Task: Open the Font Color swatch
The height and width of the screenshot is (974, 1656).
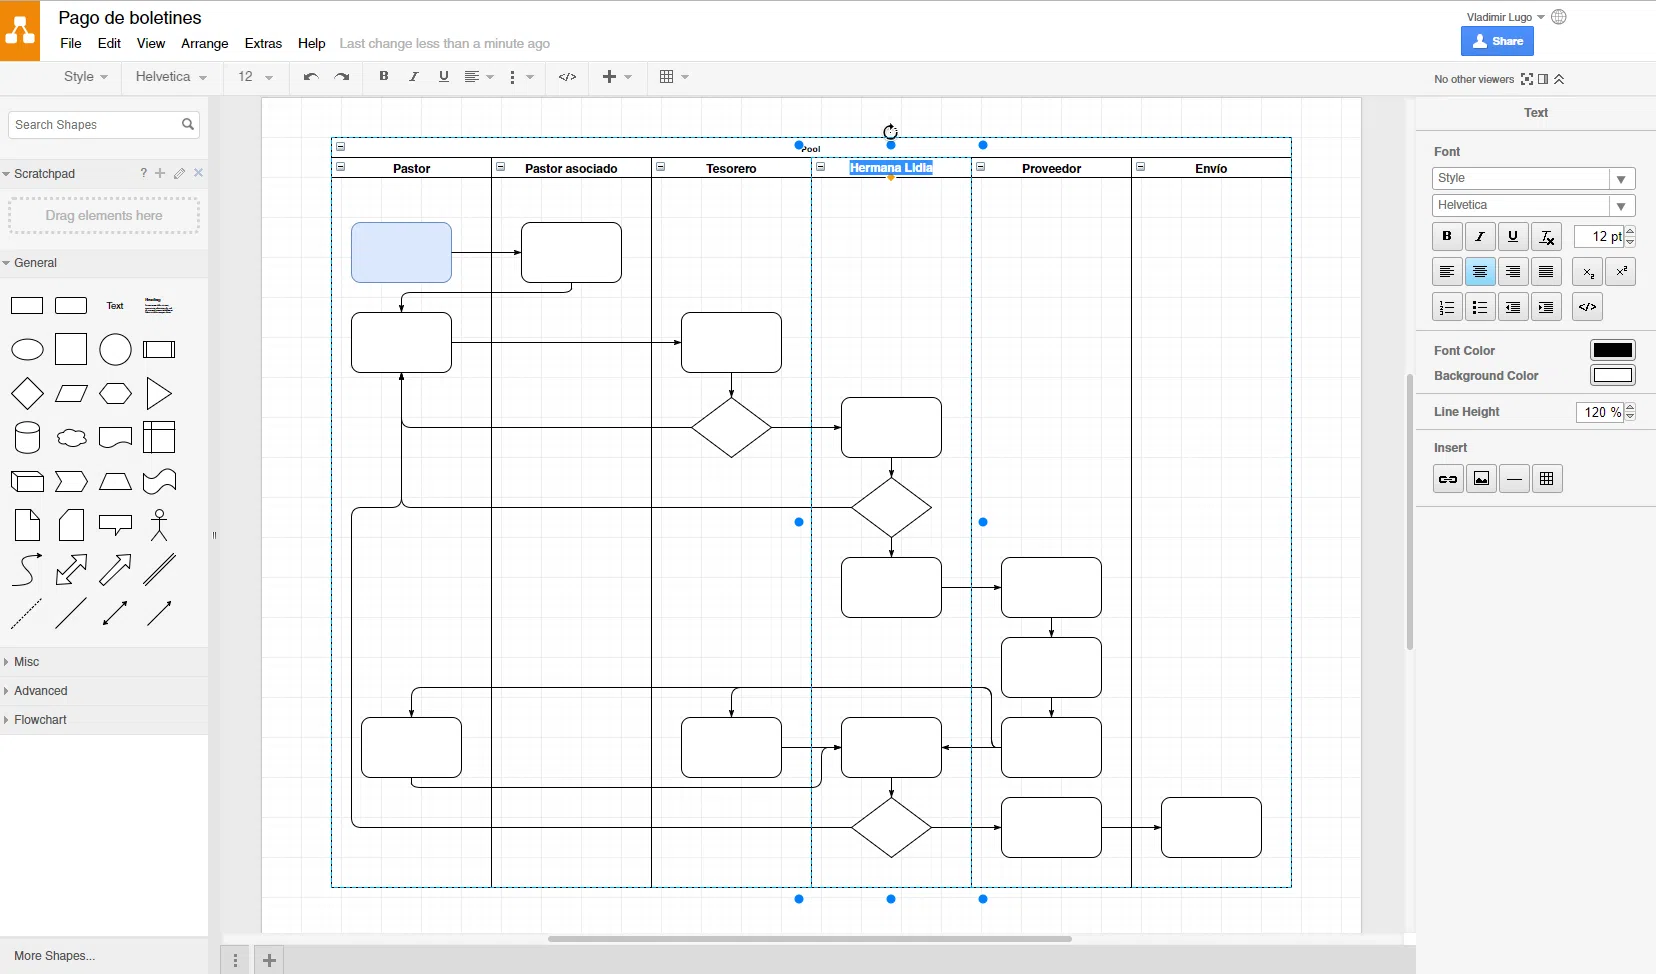Action: 1612,350
